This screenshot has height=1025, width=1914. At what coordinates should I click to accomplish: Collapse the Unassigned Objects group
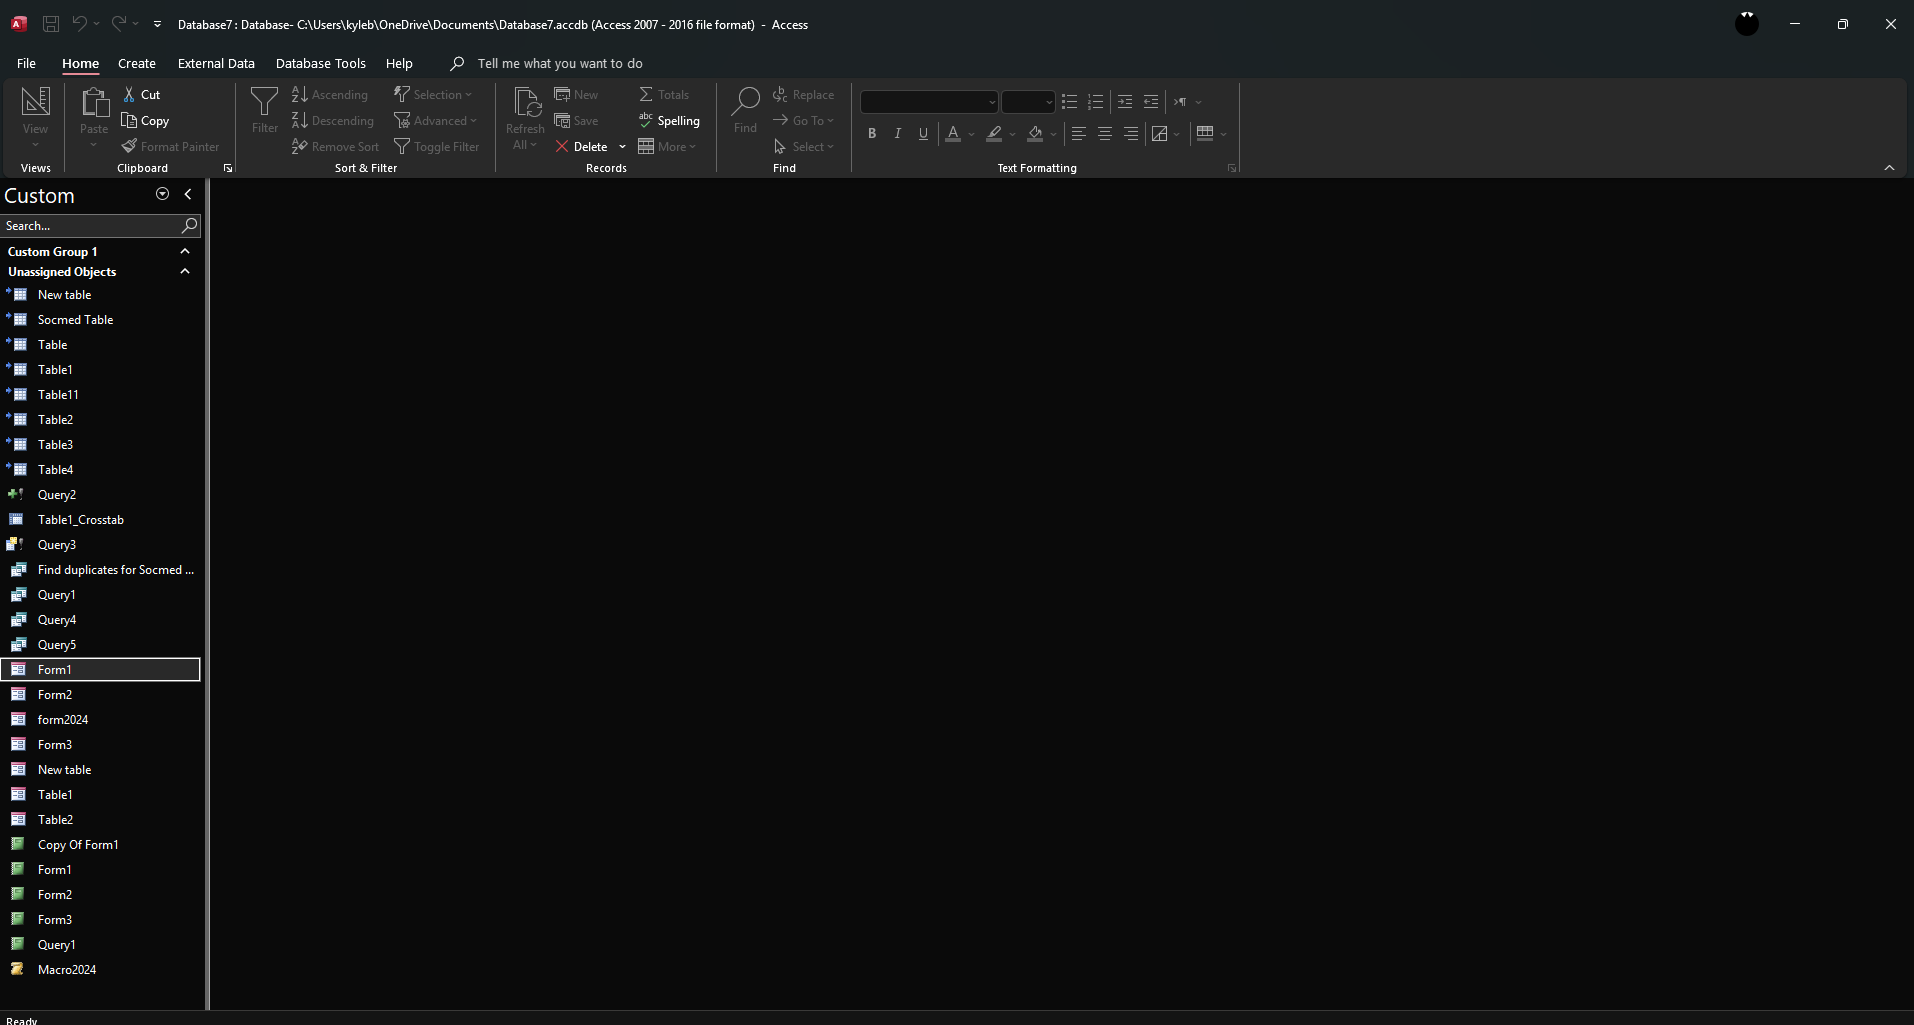point(185,271)
